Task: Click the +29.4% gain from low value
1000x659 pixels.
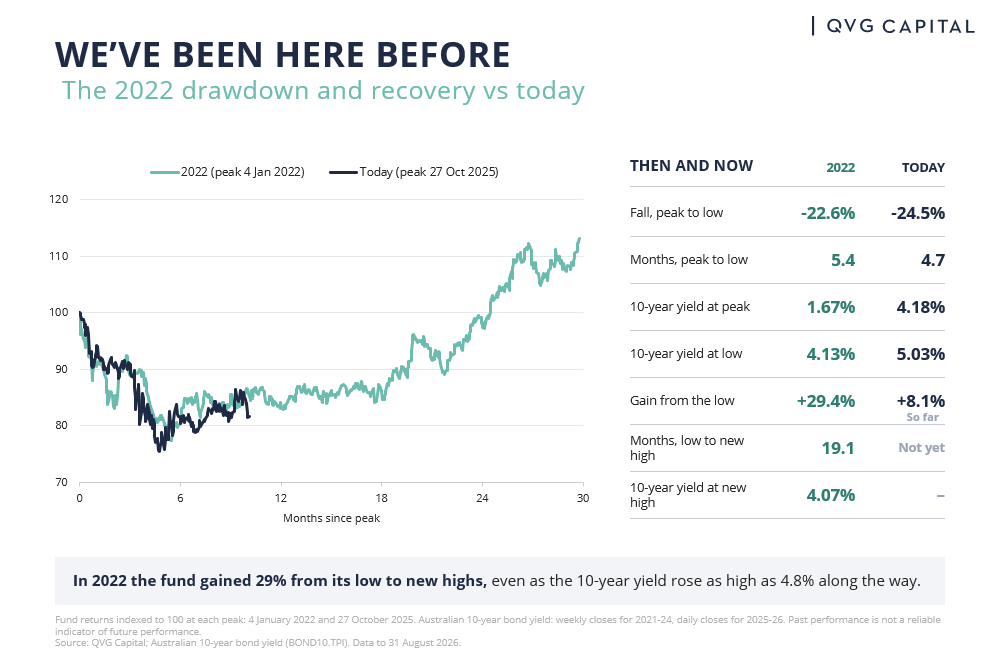Action: click(825, 401)
